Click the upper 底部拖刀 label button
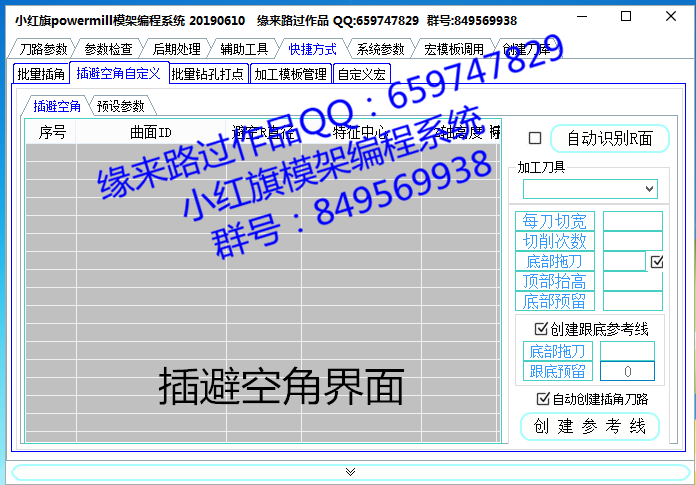This screenshot has width=696, height=485. click(x=554, y=261)
